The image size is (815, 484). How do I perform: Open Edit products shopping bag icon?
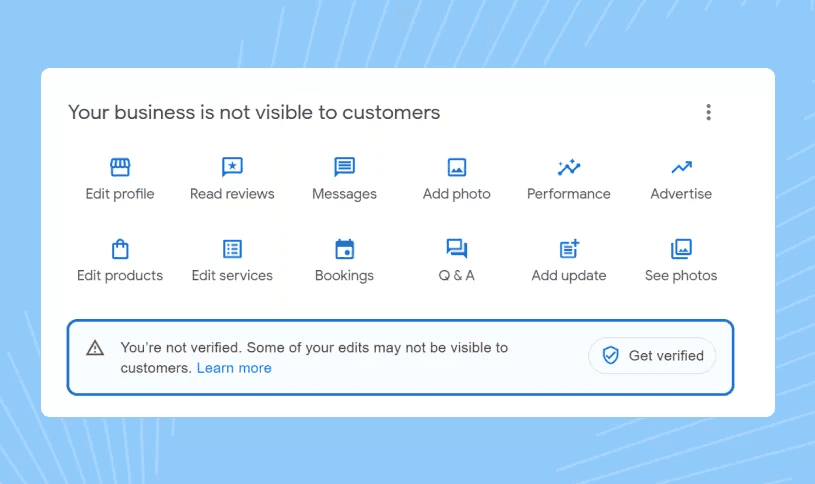(120, 249)
